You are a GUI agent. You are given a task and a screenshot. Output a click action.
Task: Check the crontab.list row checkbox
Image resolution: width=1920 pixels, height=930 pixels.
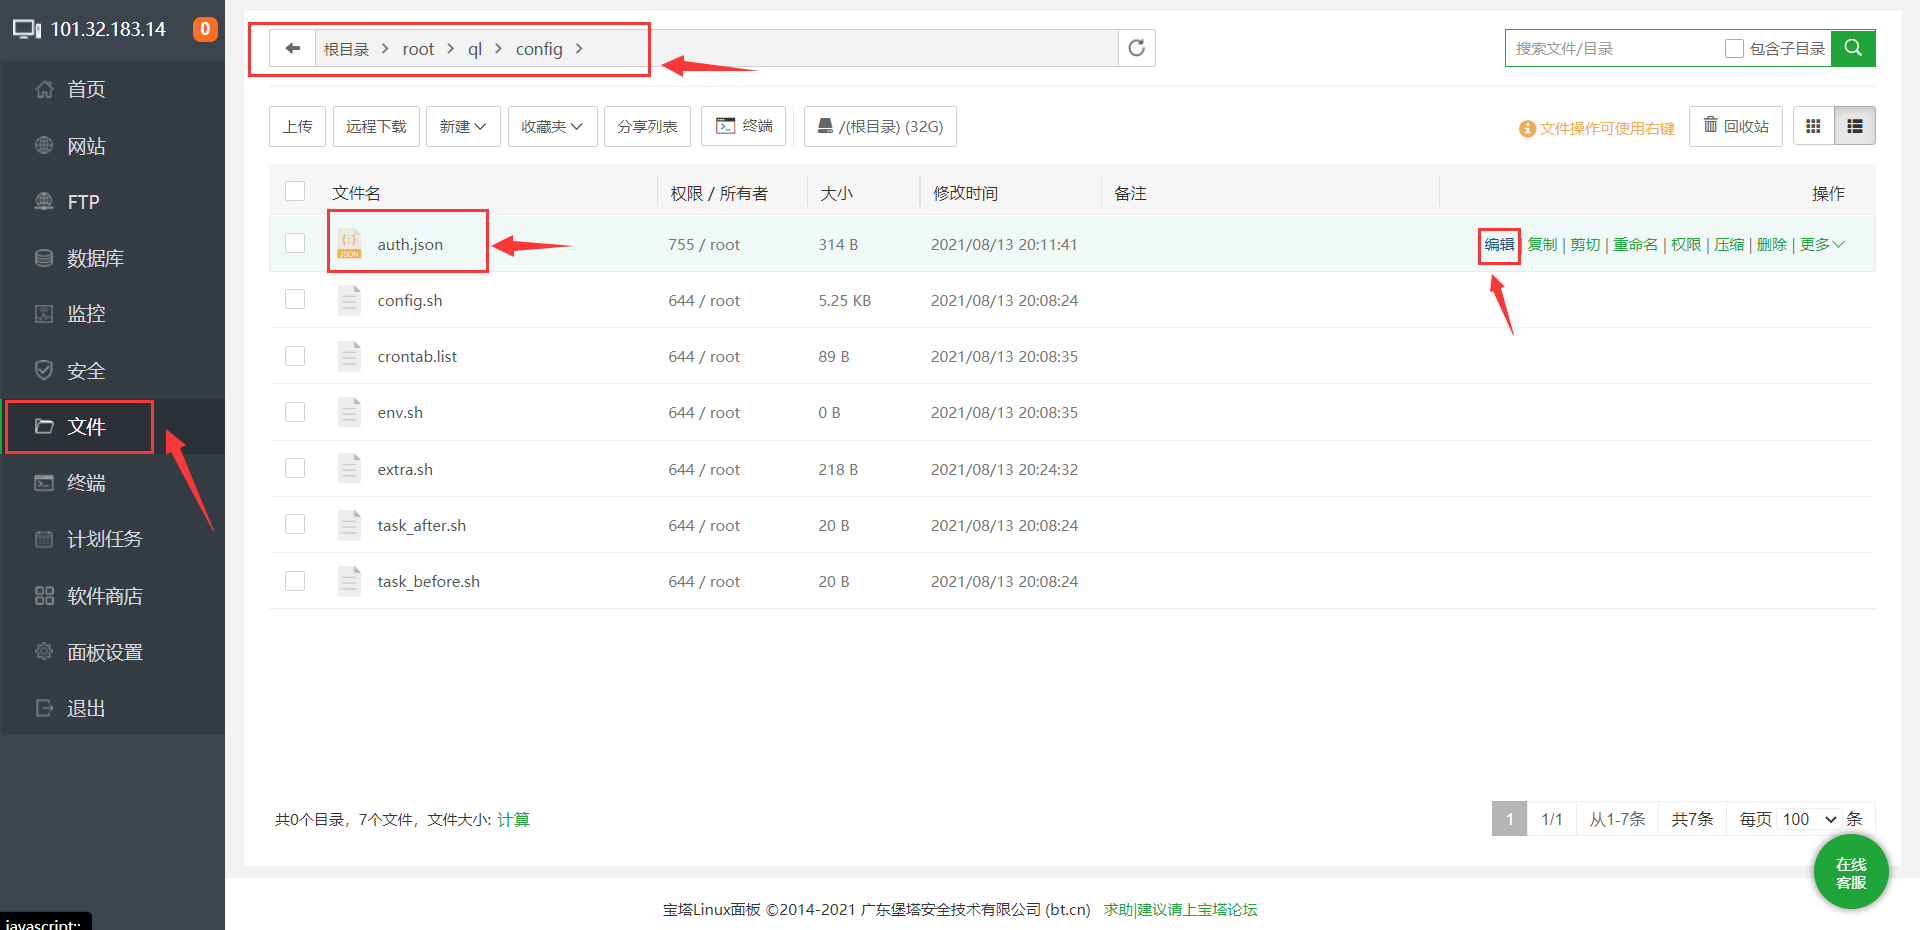(295, 356)
